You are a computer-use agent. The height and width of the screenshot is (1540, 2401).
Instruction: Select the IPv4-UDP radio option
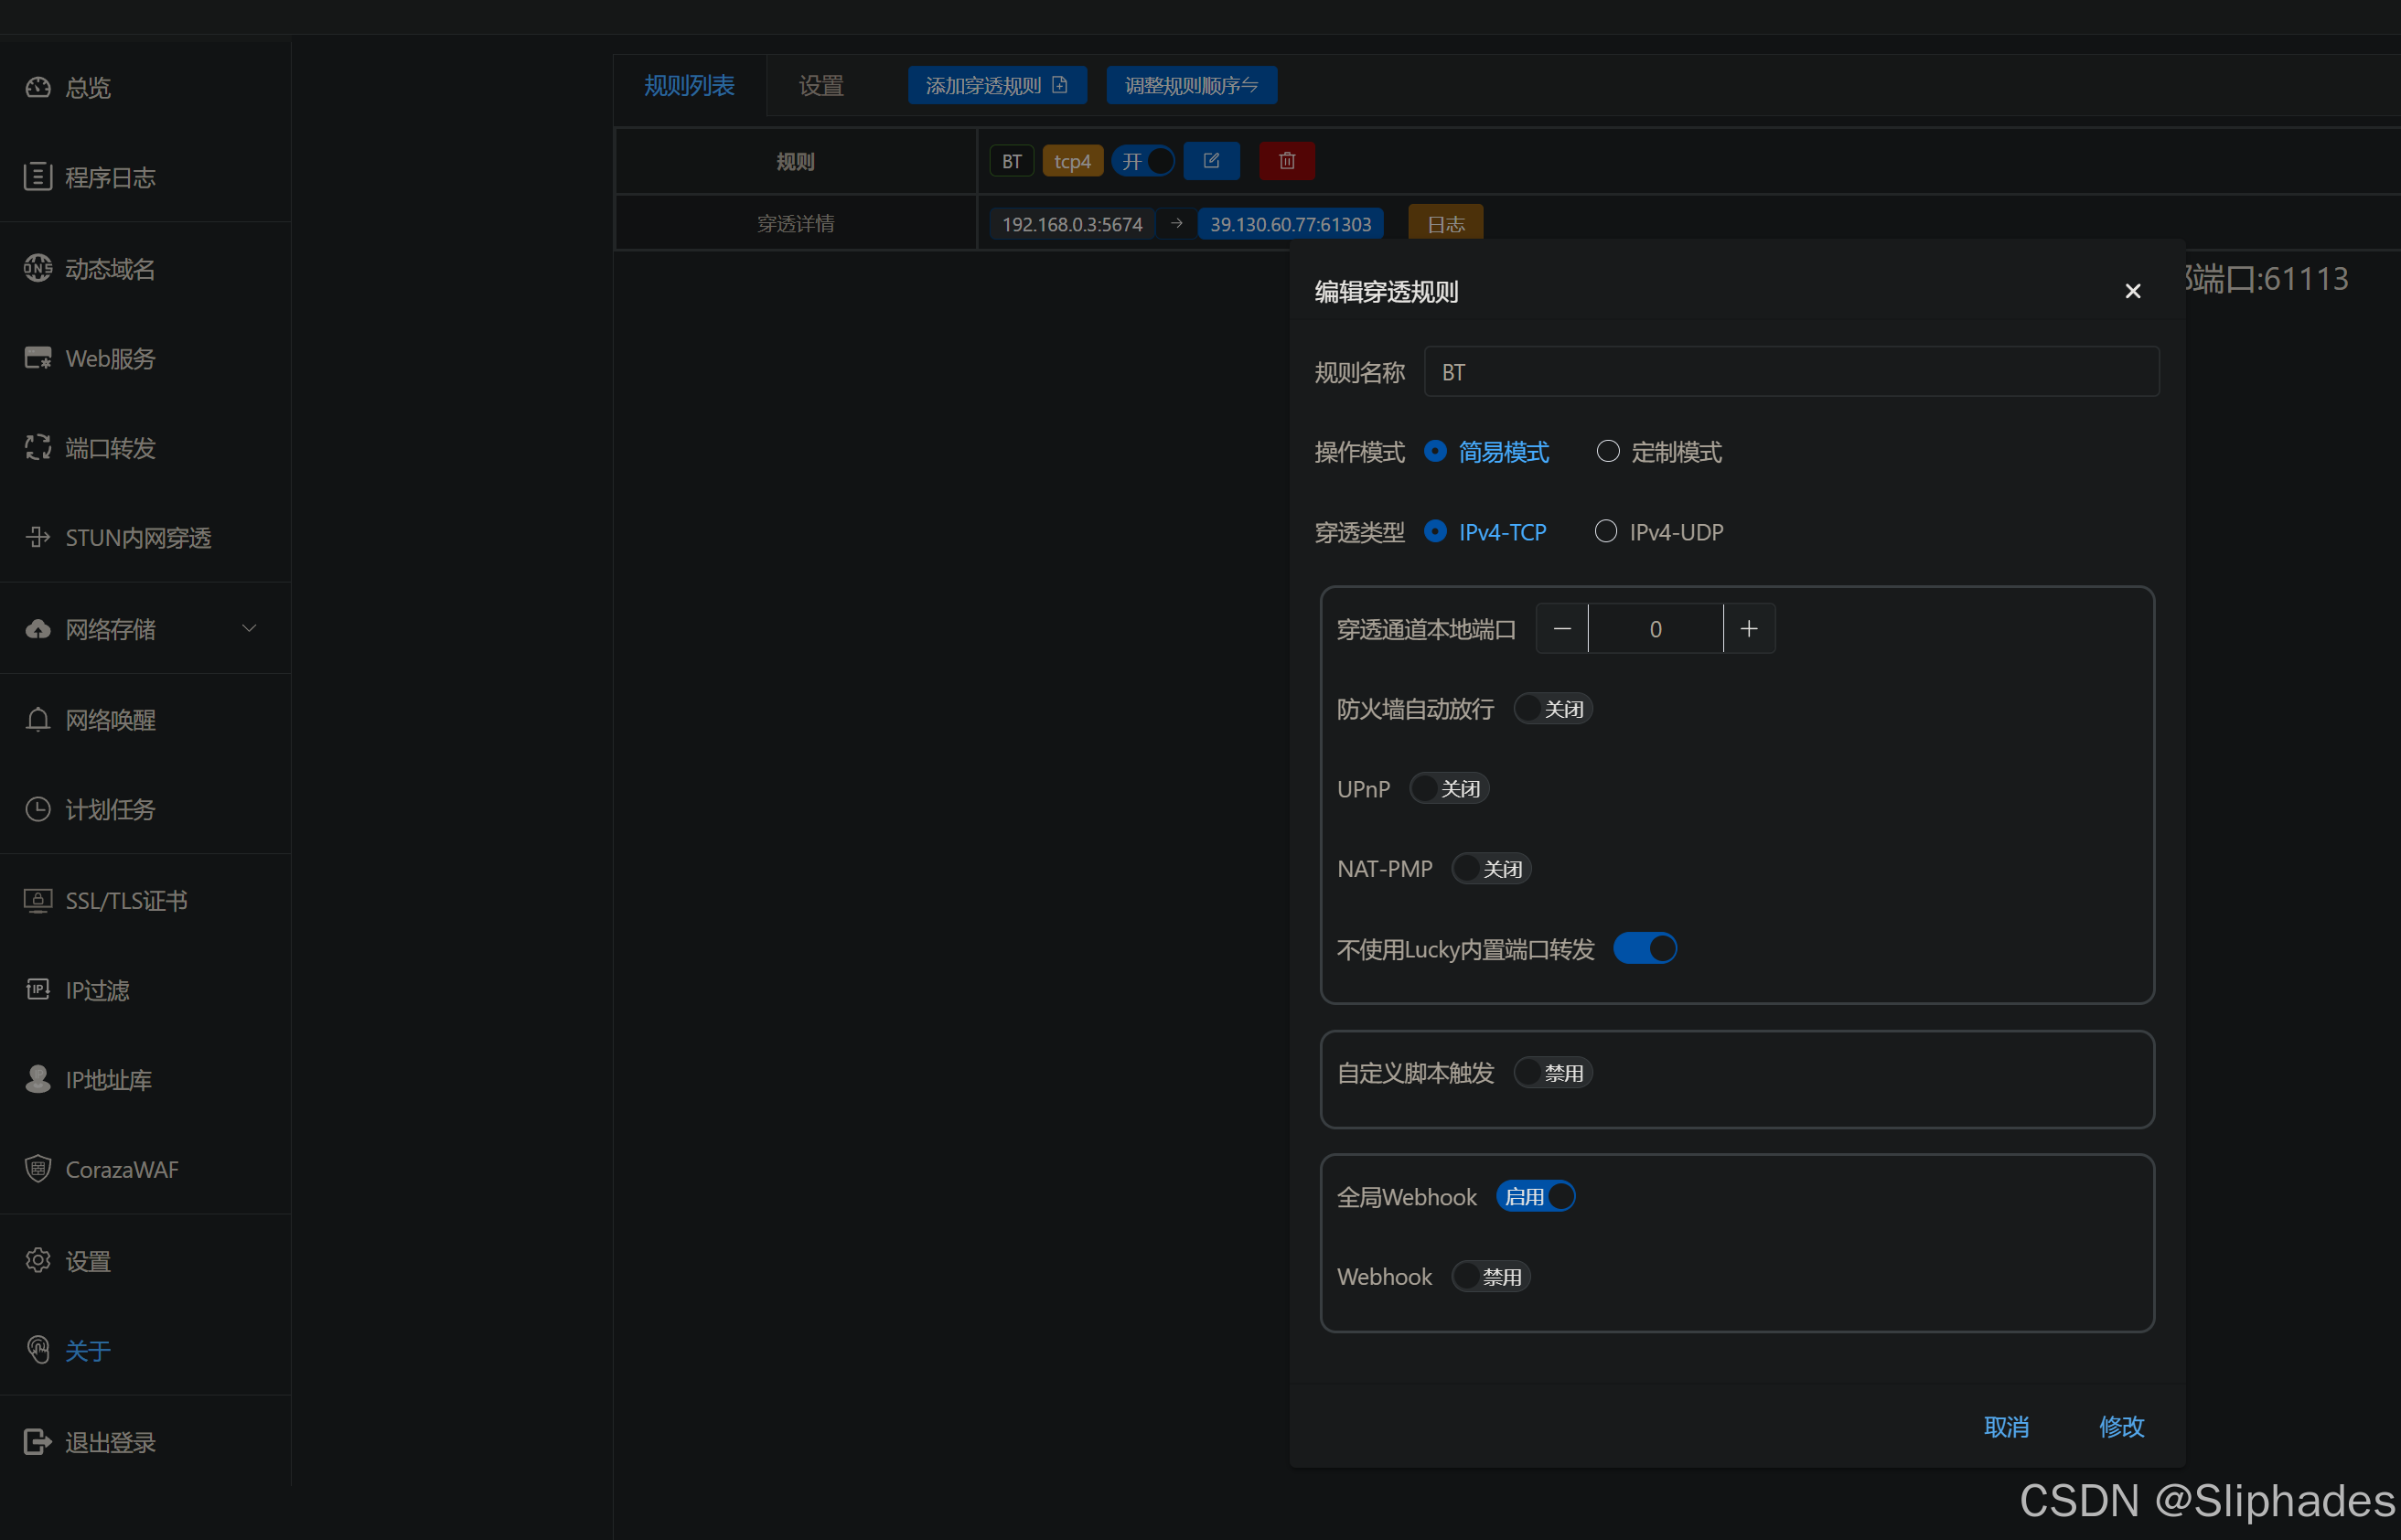tap(1606, 532)
